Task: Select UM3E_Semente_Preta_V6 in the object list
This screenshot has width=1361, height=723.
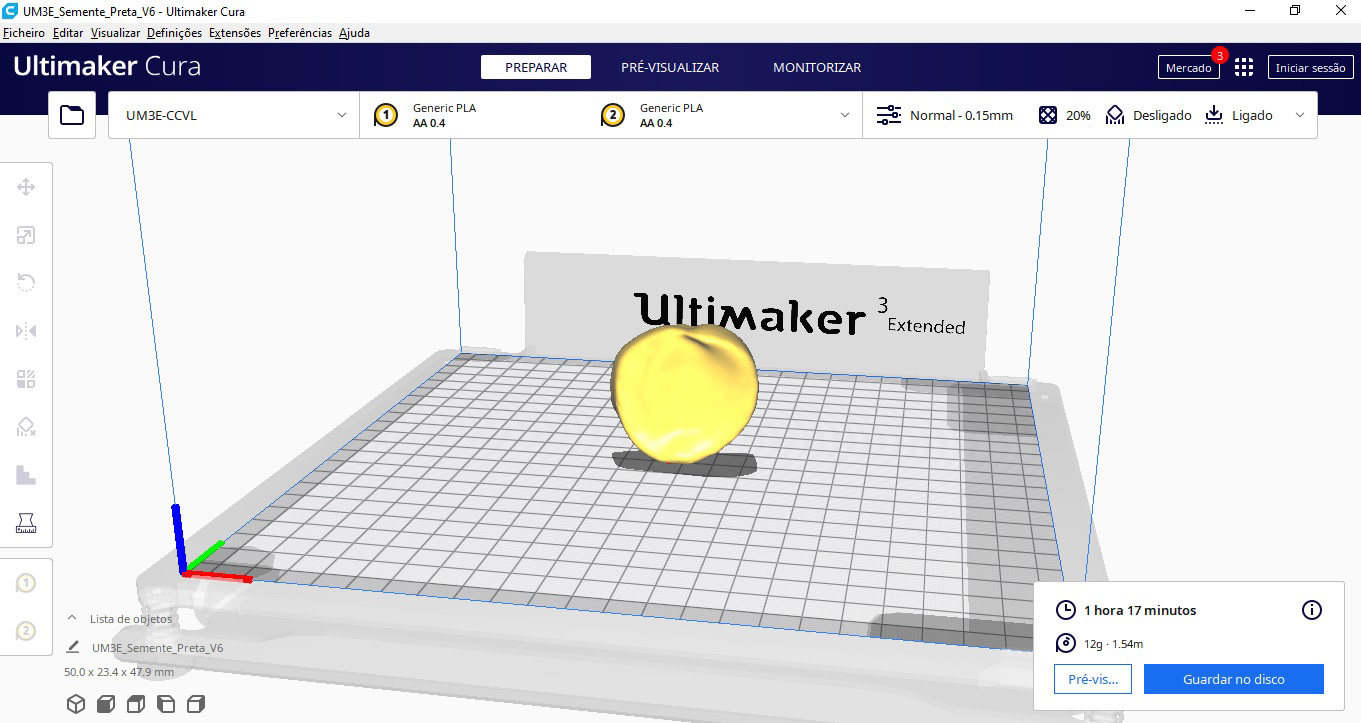Action: (x=157, y=647)
